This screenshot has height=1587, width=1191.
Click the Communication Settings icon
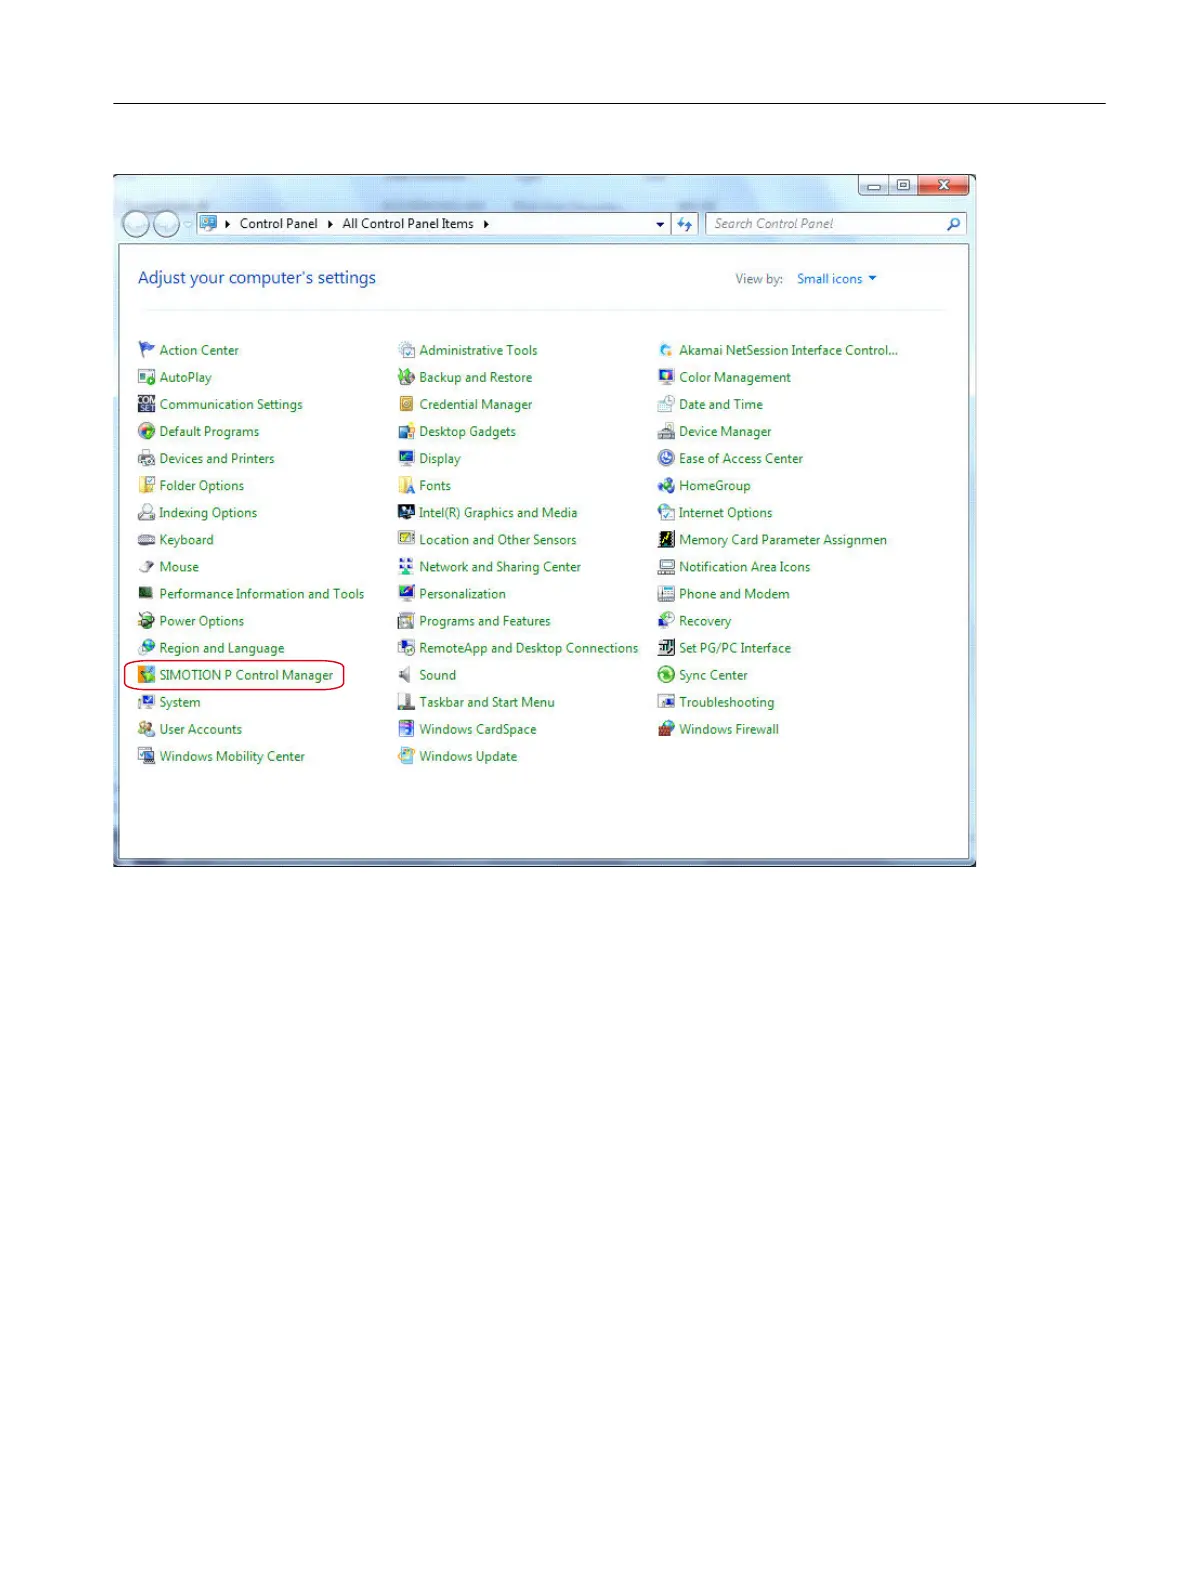(147, 404)
